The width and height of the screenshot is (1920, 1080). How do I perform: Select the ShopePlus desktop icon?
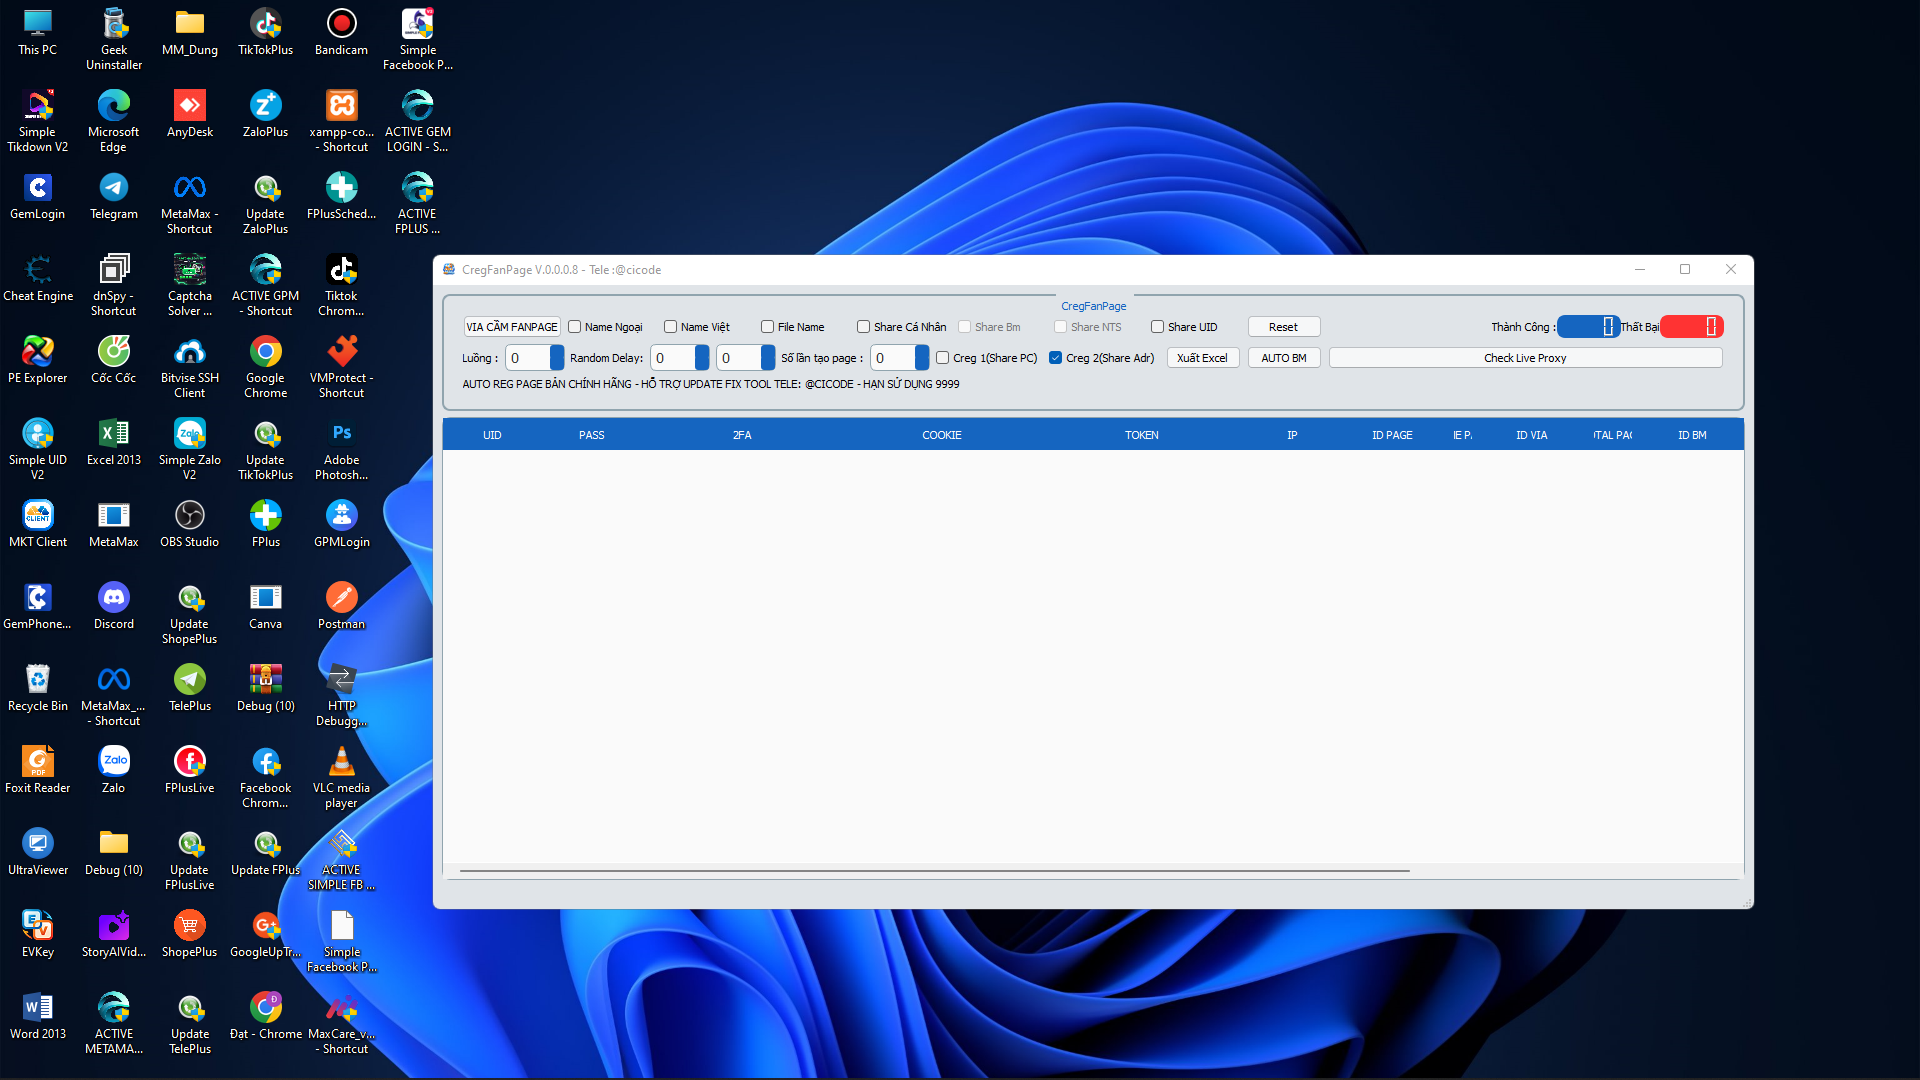(189, 934)
